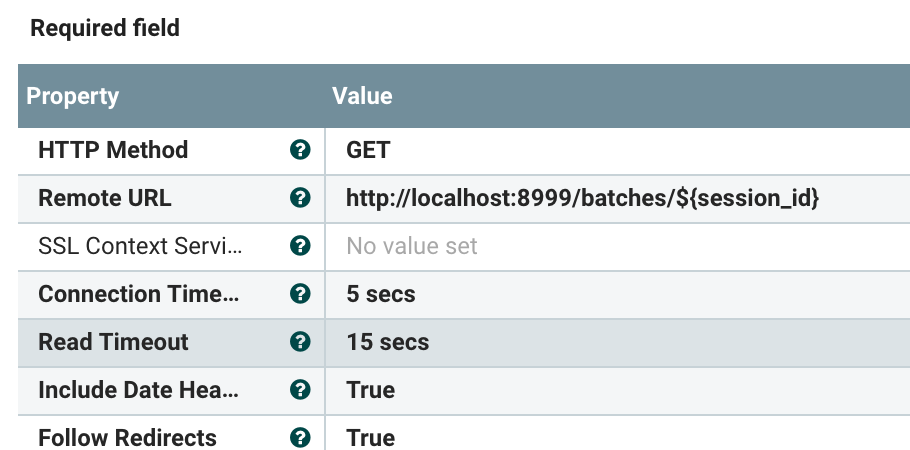Select the Follow Redirects property name
The width and height of the screenshot is (910, 450).
click(127, 438)
